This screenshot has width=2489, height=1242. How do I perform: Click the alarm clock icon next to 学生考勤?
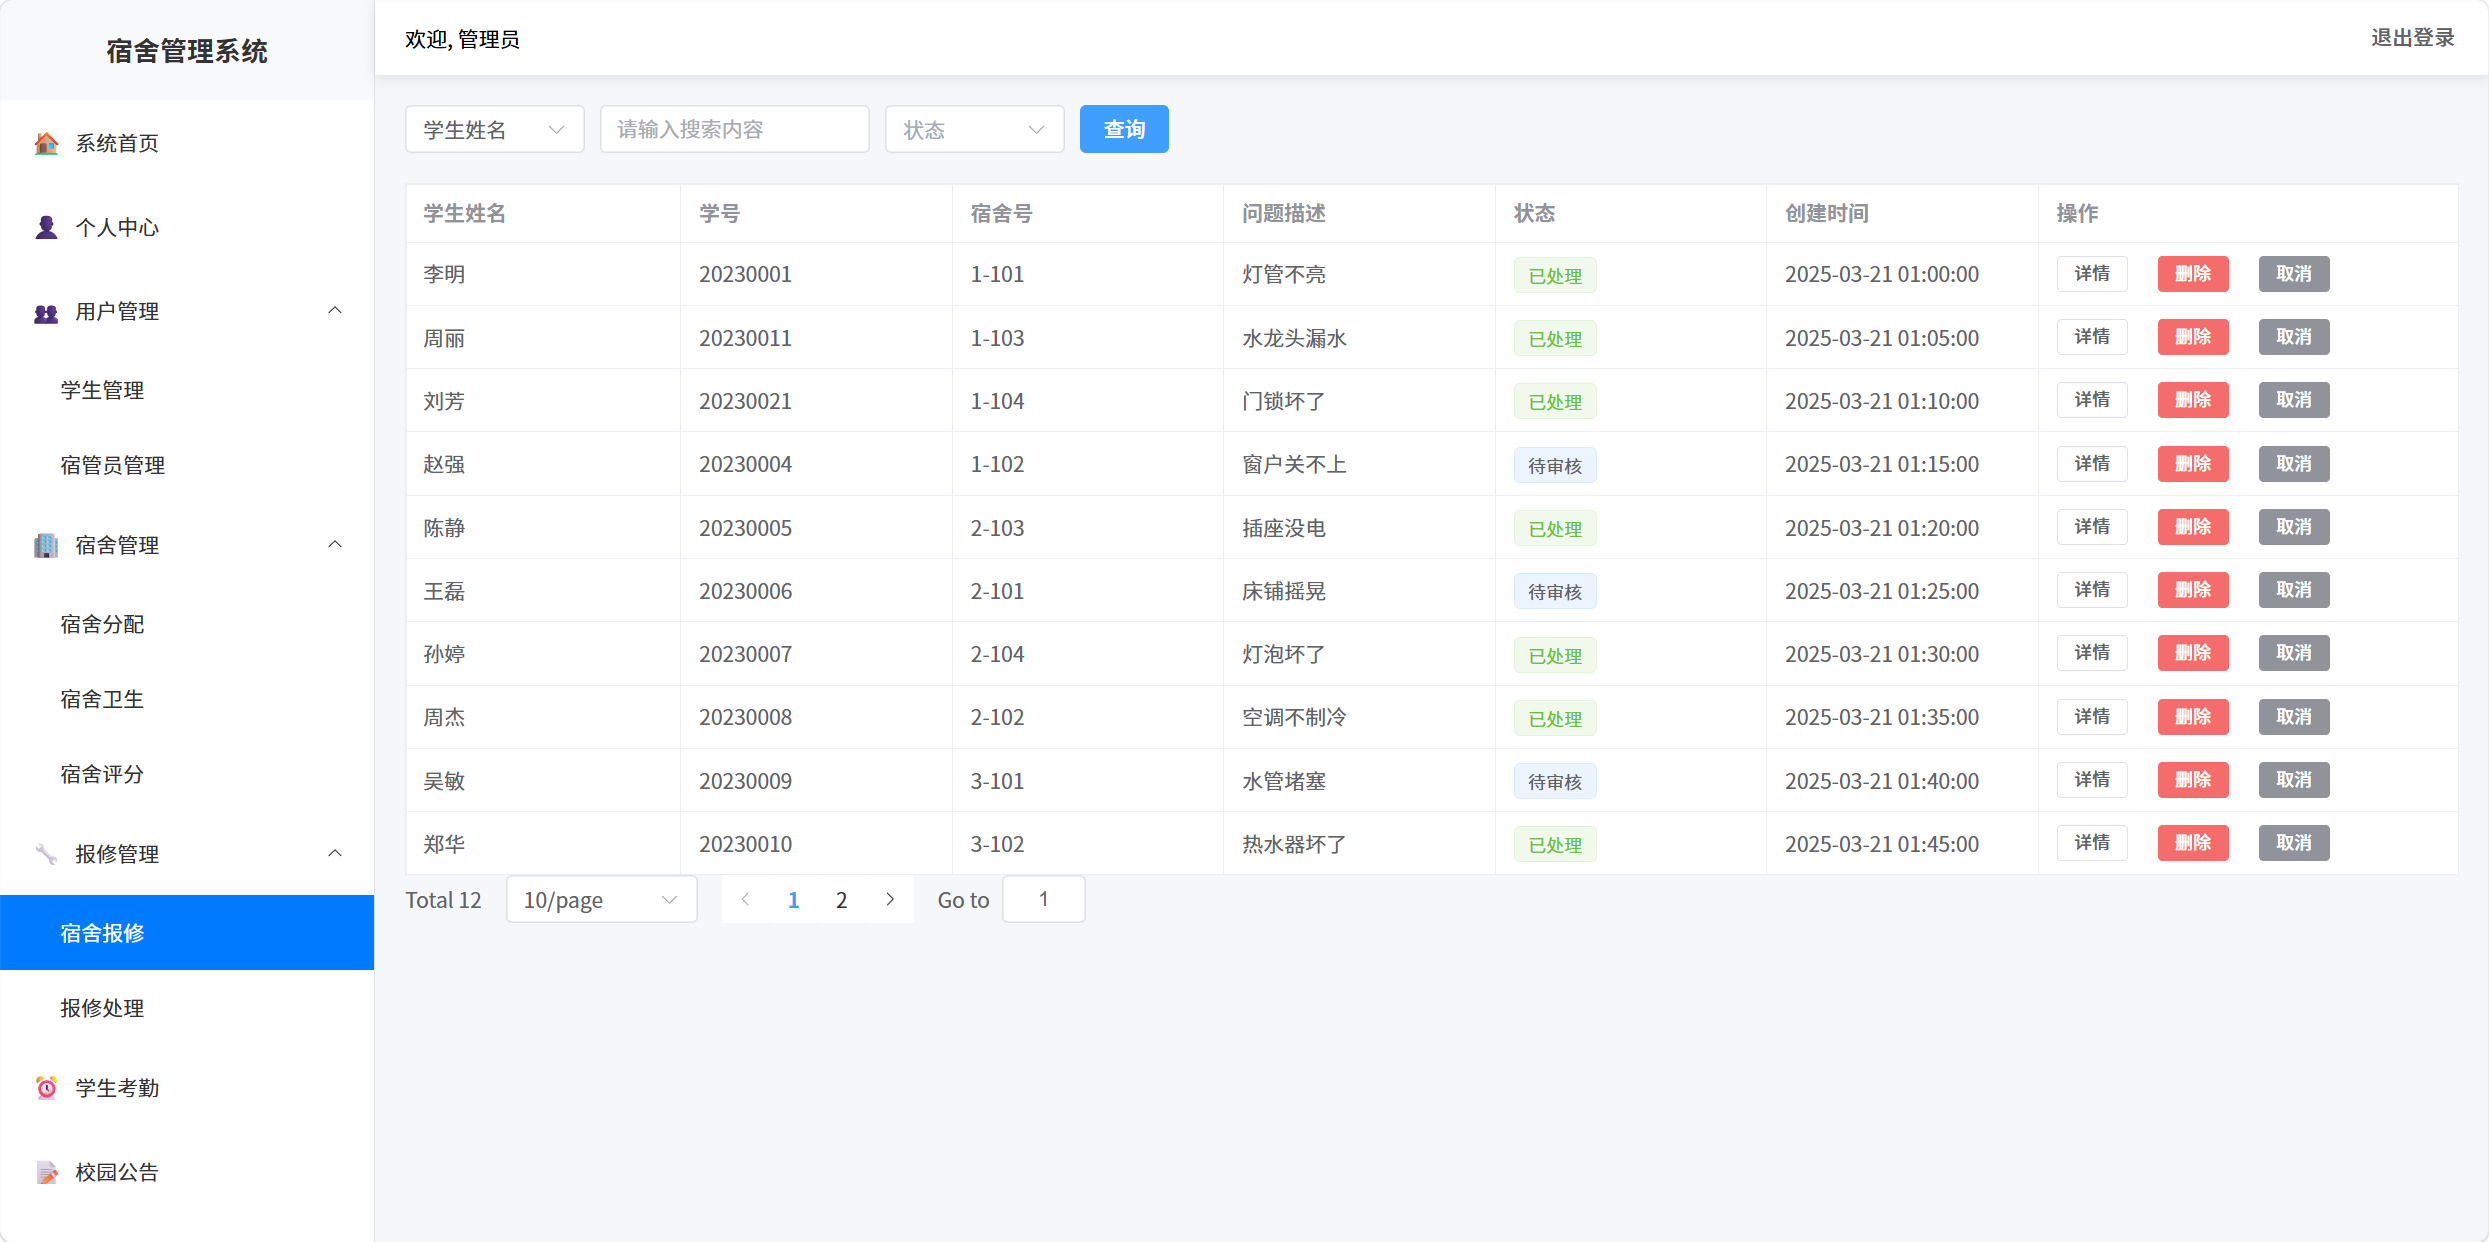(x=44, y=1088)
